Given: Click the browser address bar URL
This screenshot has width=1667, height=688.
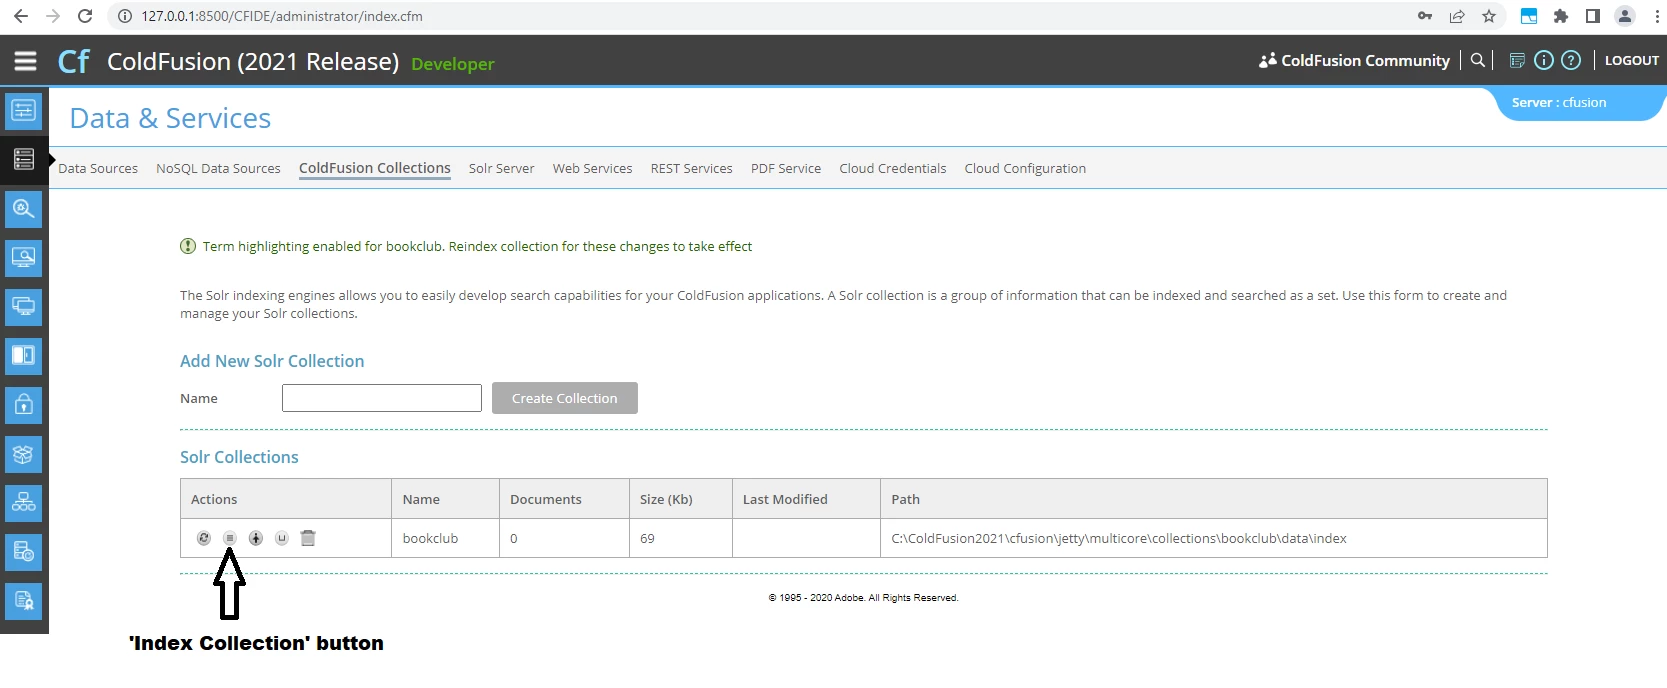Looking at the screenshot, I should coord(282,16).
